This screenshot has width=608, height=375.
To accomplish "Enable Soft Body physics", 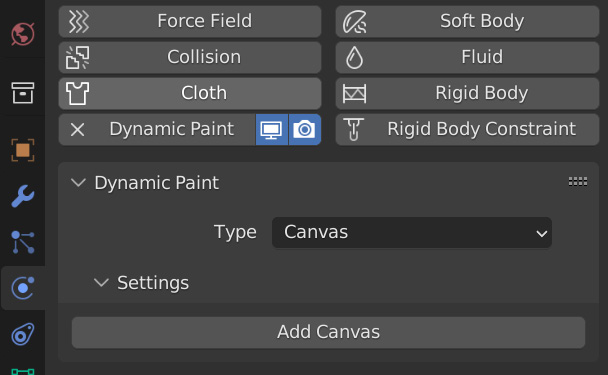I will tap(467, 21).
